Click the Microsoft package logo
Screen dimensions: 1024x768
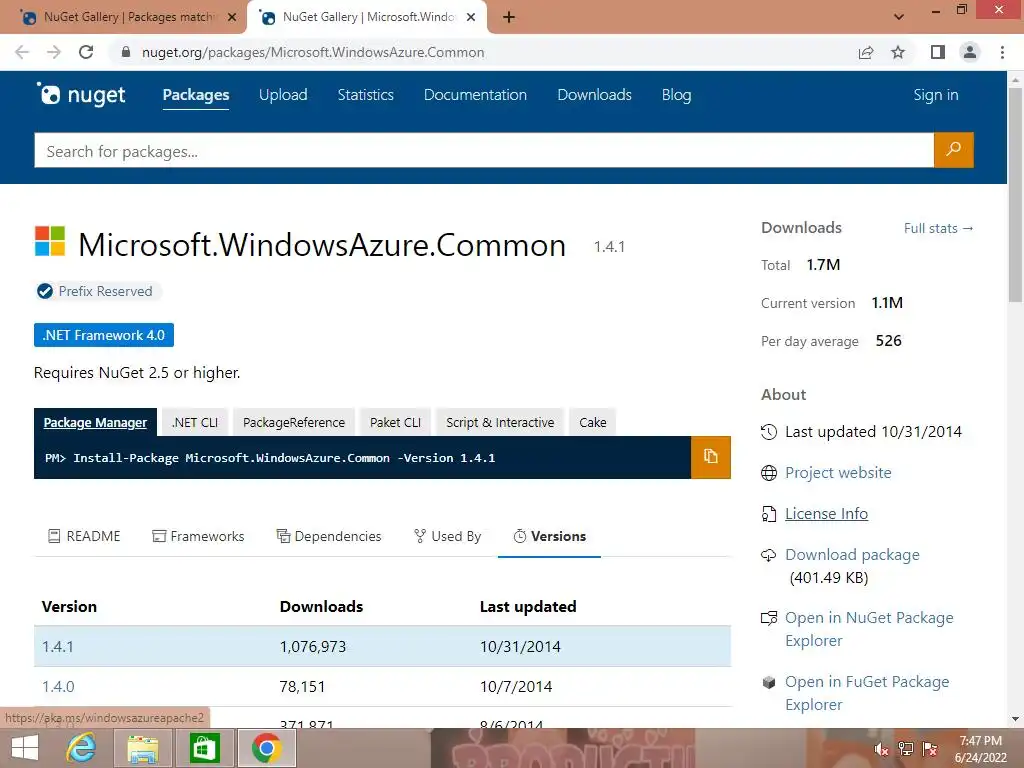[50, 241]
